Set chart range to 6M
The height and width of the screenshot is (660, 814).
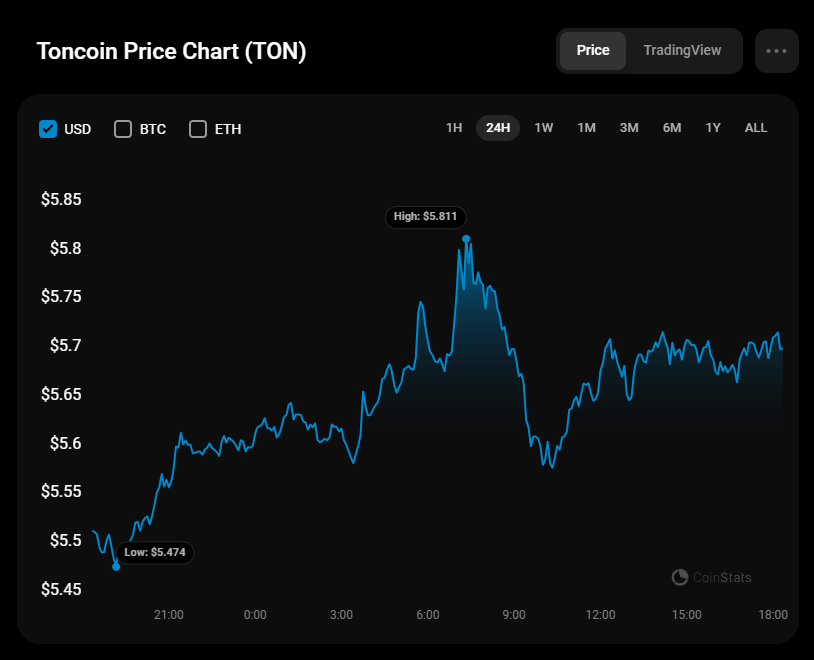pos(672,128)
